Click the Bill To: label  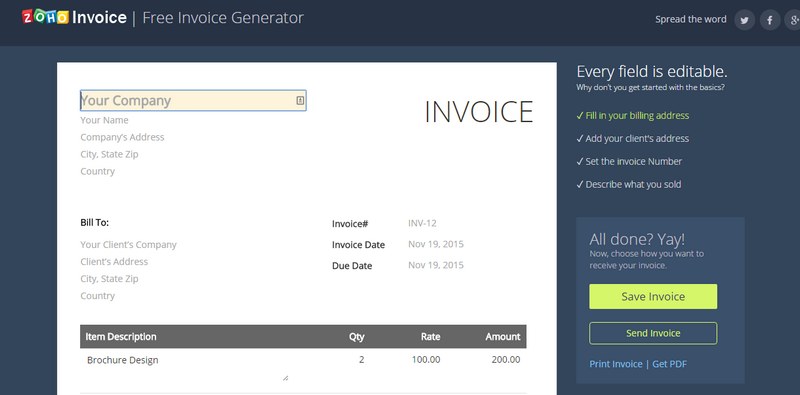point(94,223)
